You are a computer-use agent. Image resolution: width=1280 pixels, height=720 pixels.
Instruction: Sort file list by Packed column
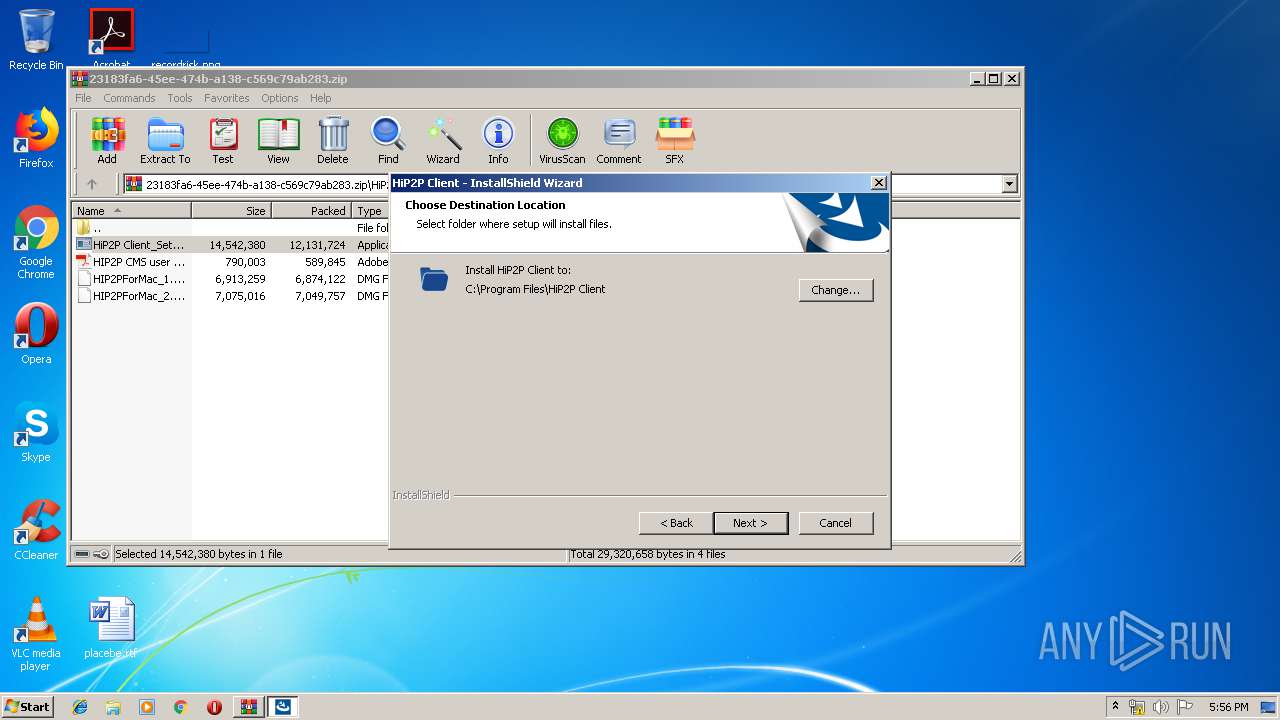(311, 211)
